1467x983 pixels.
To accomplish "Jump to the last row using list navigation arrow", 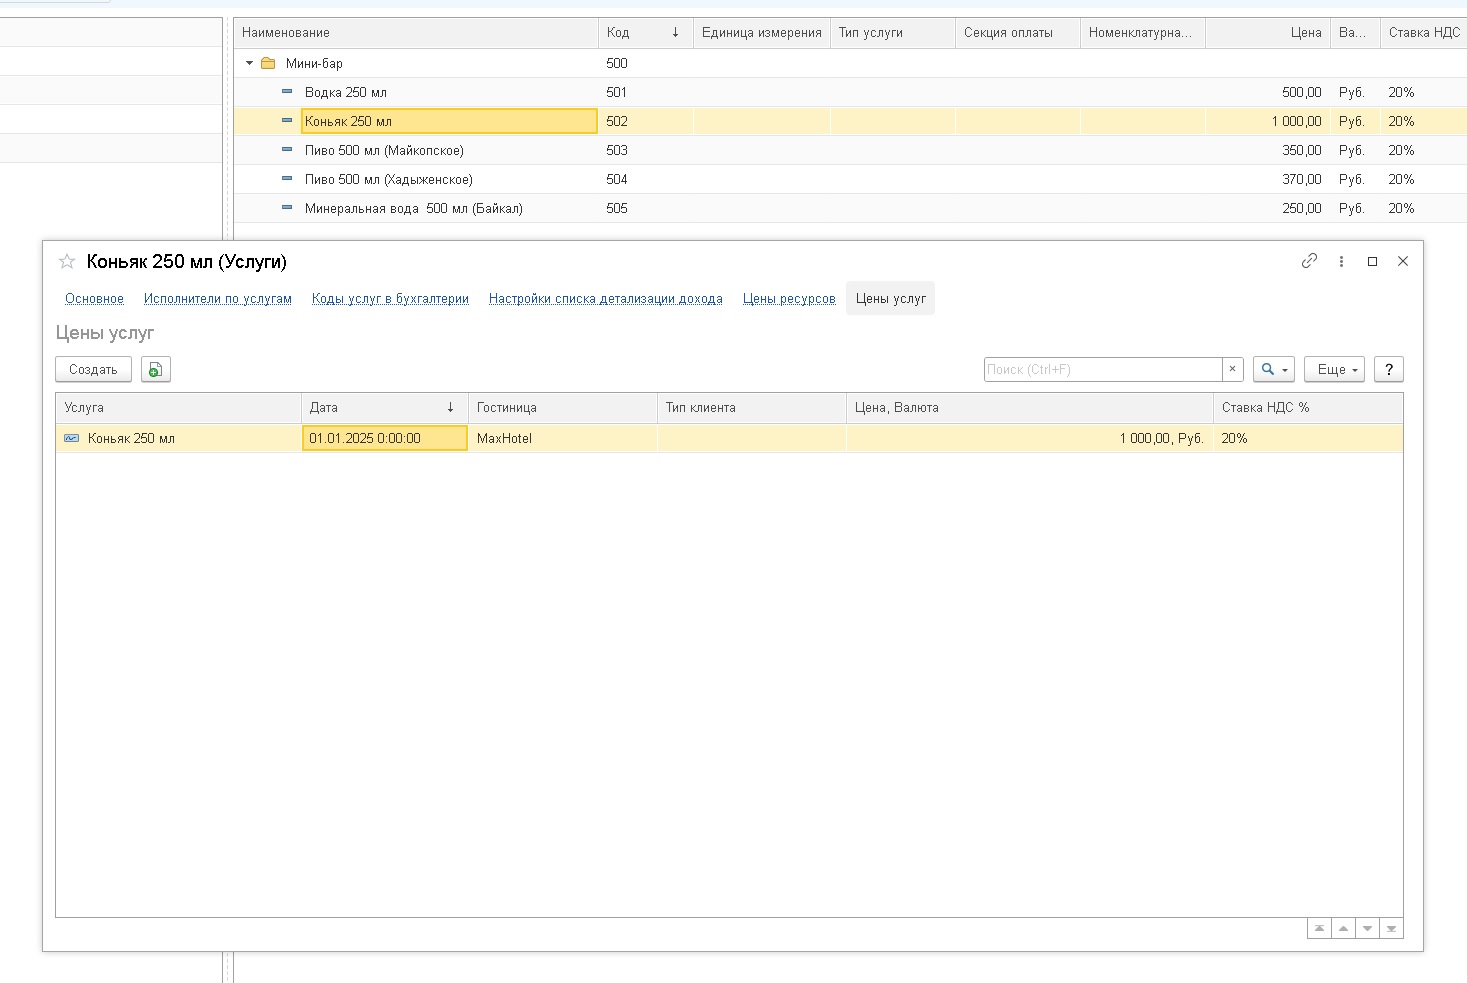I will [1391, 929].
